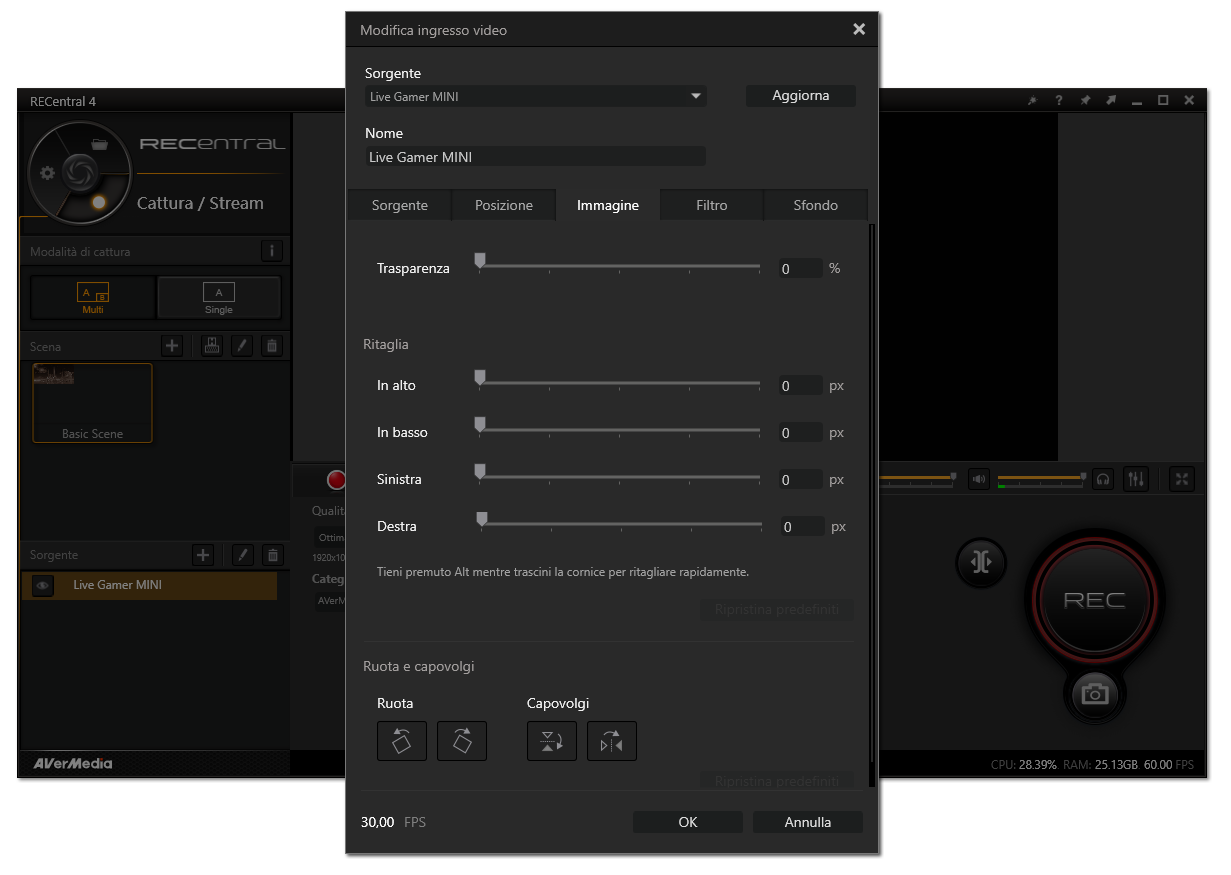Image resolution: width=1231 pixels, height=875 pixels.
Task: Click the center aperture of the radial menu
Action: pyautogui.click(x=78, y=172)
